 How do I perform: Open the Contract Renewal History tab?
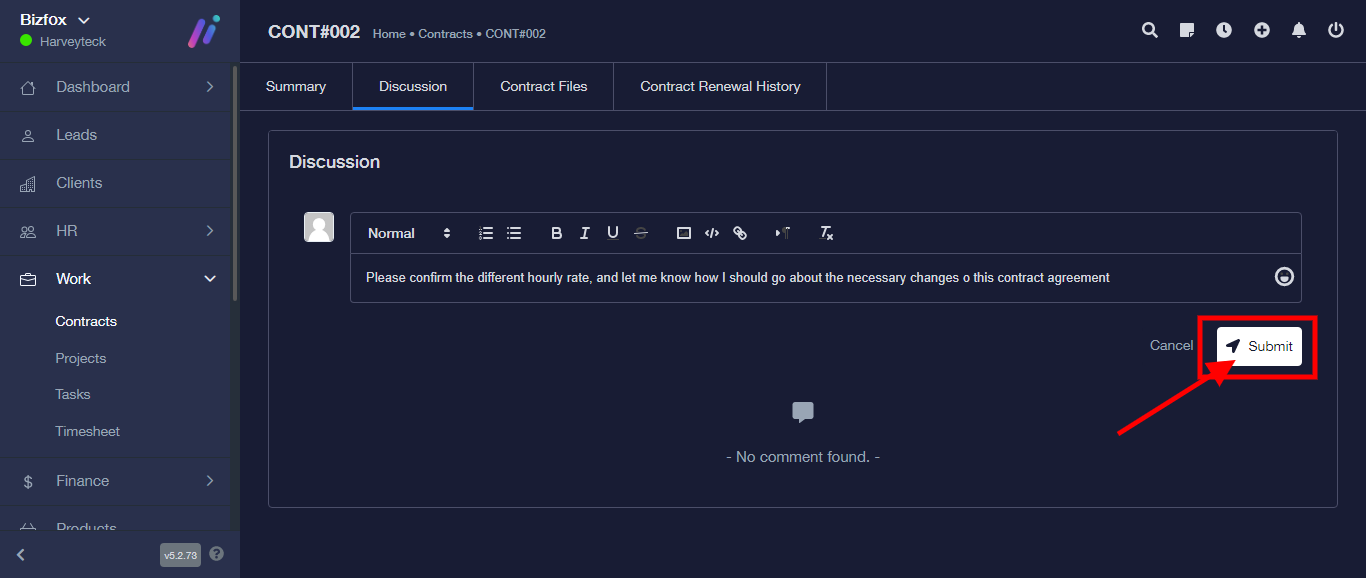click(720, 87)
